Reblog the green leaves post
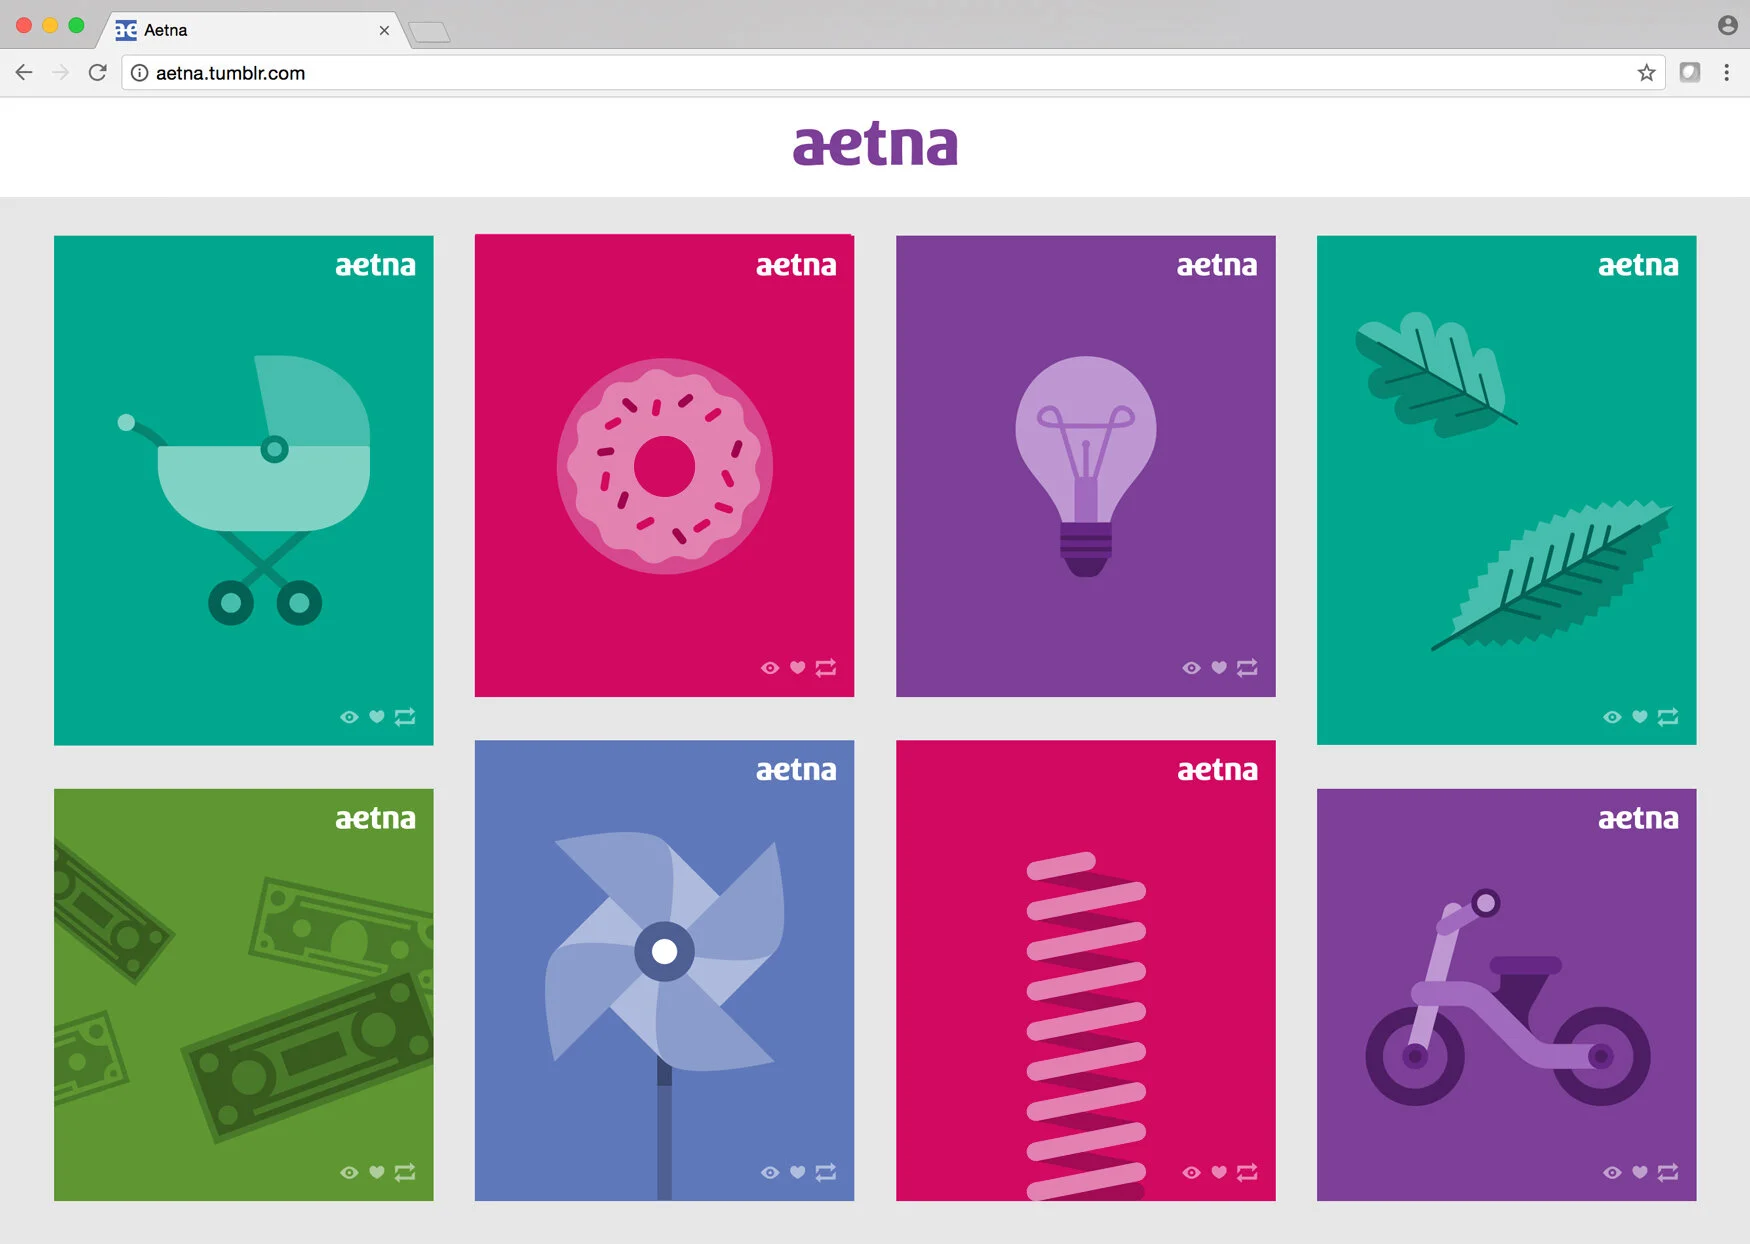The height and width of the screenshot is (1244, 1750). [1668, 717]
